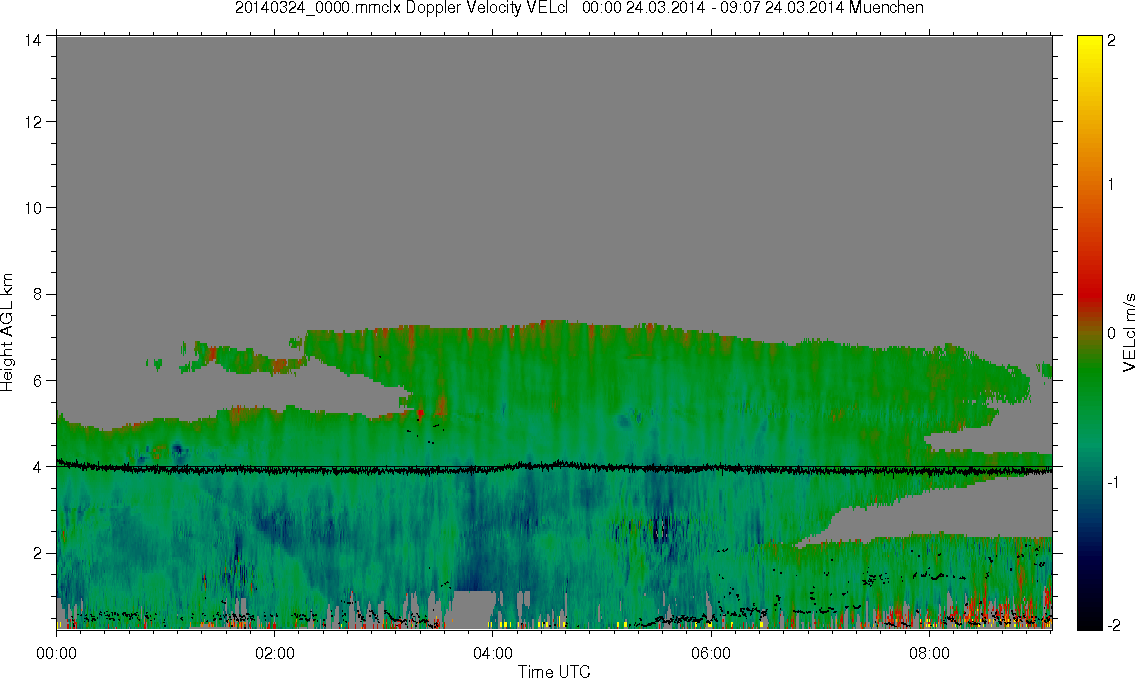Click the colorbar value 0 label
The height and width of the screenshot is (678, 1135).
click(1112, 334)
